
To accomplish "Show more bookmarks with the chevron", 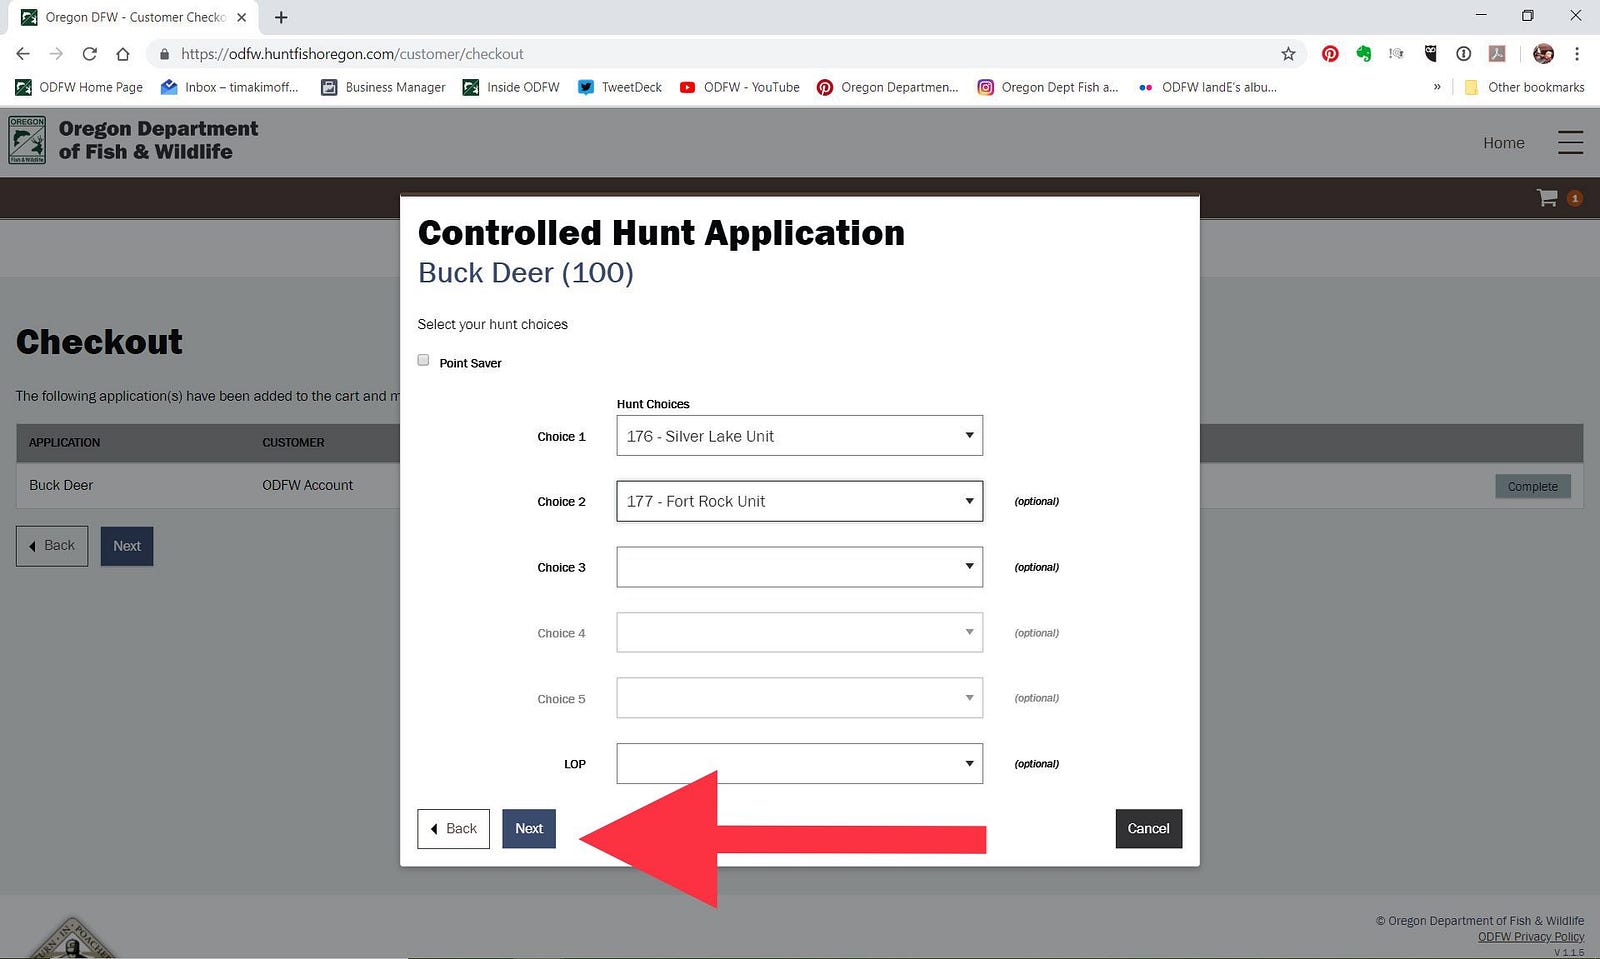I will pos(1437,87).
